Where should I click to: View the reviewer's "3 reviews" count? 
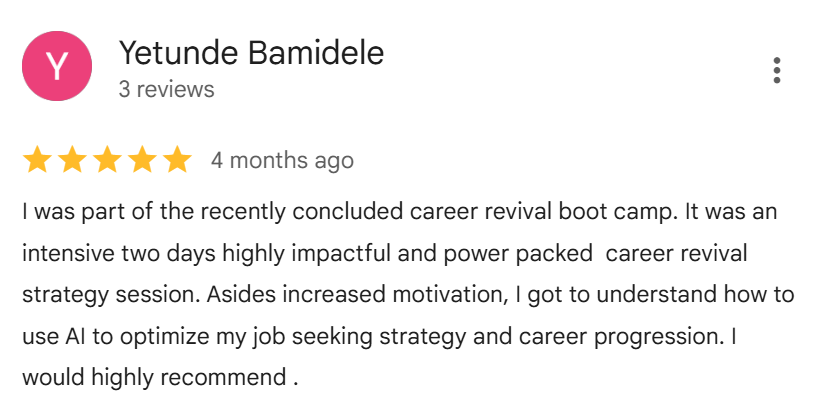(x=166, y=90)
